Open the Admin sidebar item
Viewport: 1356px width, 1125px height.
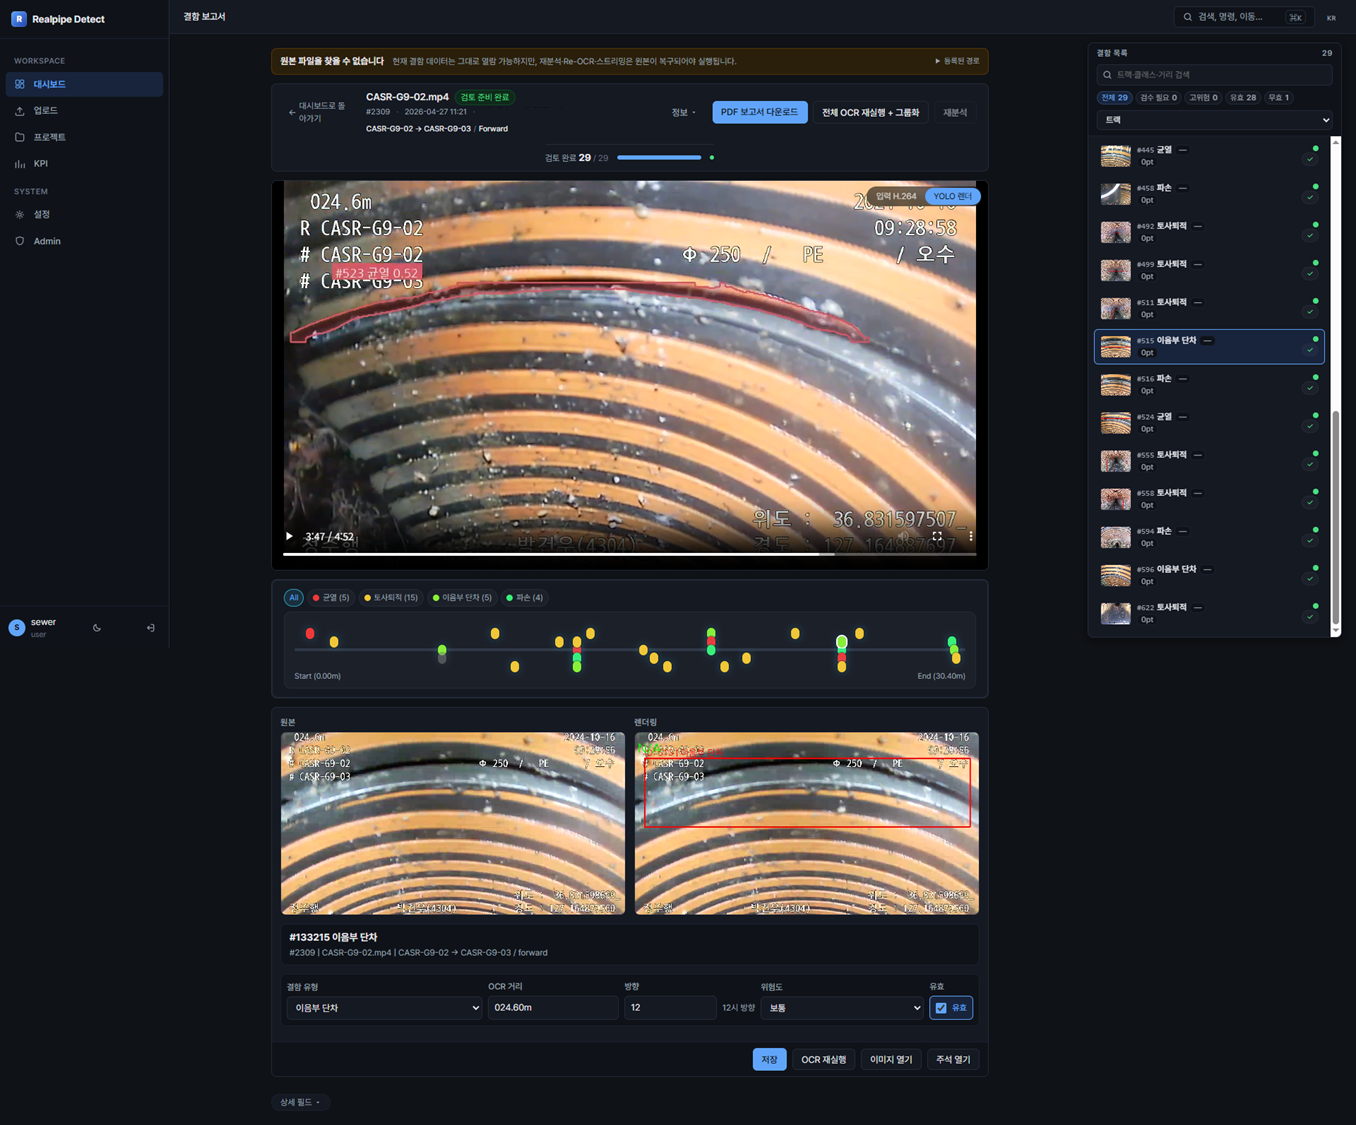[84, 241]
